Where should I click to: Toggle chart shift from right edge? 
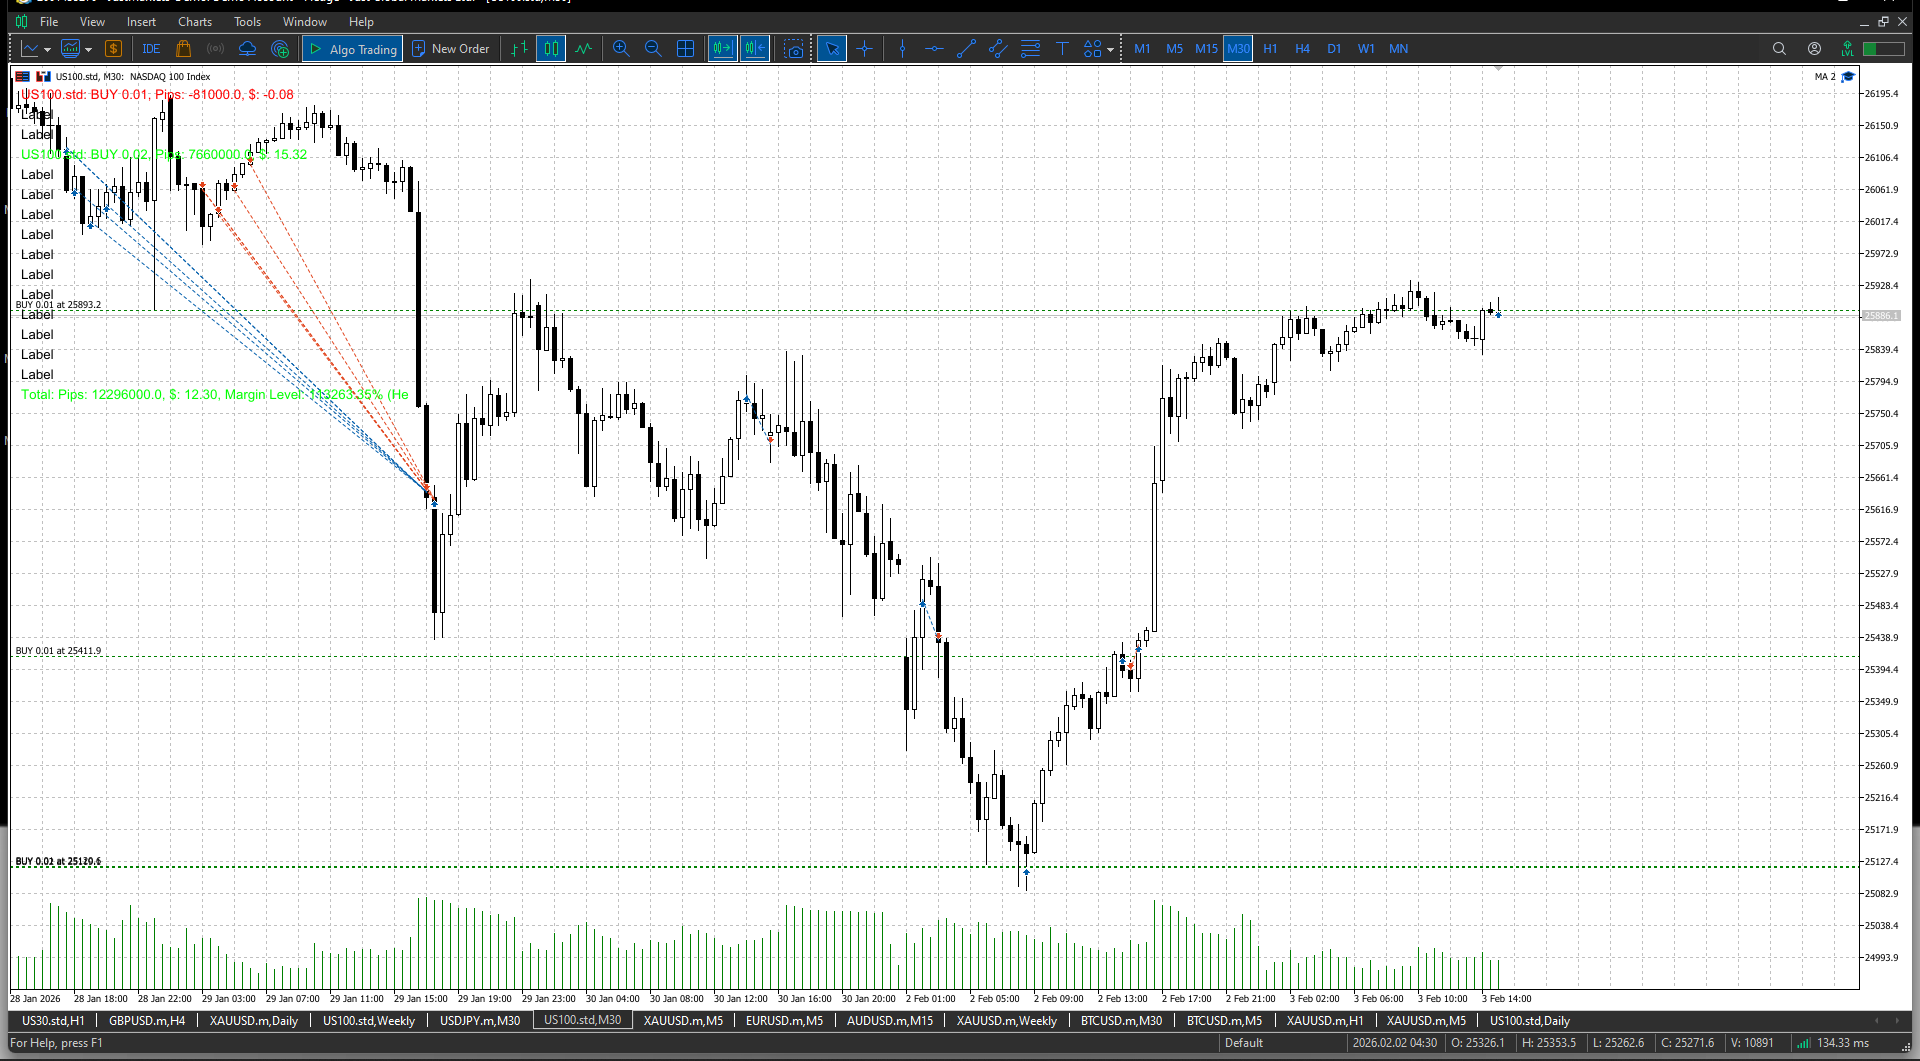(755, 49)
